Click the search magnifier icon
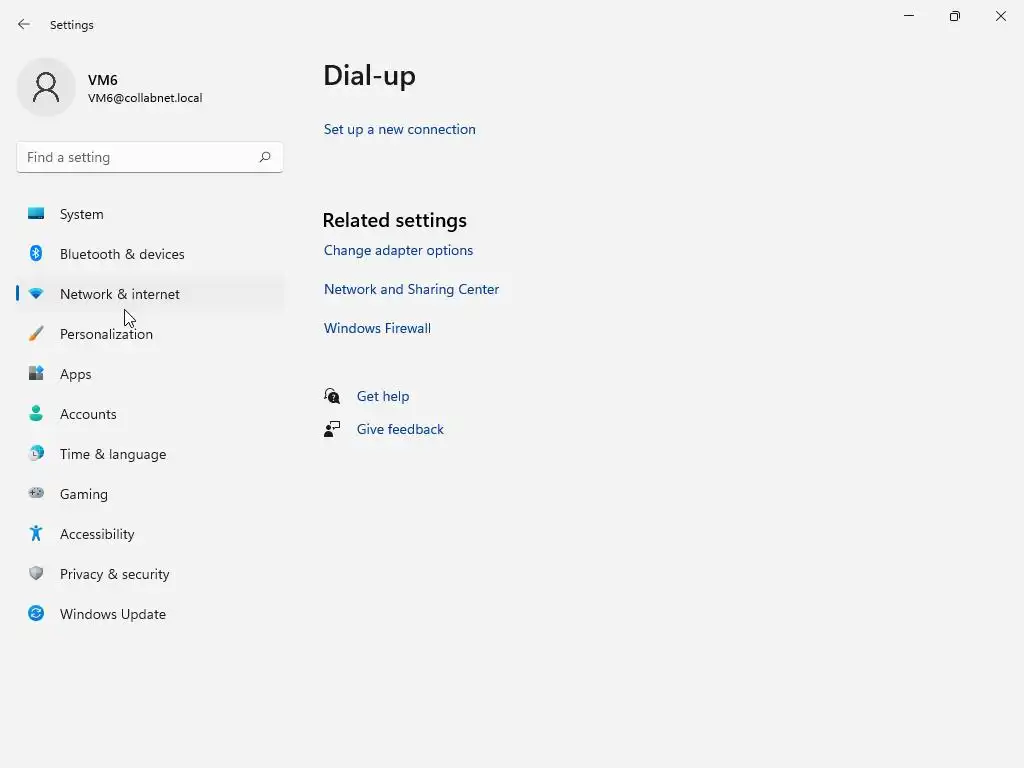Image resolution: width=1024 pixels, height=768 pixels. point(265,157)
